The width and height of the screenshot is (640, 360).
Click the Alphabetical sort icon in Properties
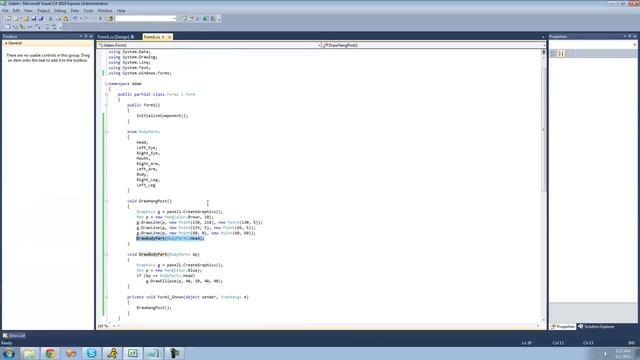tap(561, 53)
